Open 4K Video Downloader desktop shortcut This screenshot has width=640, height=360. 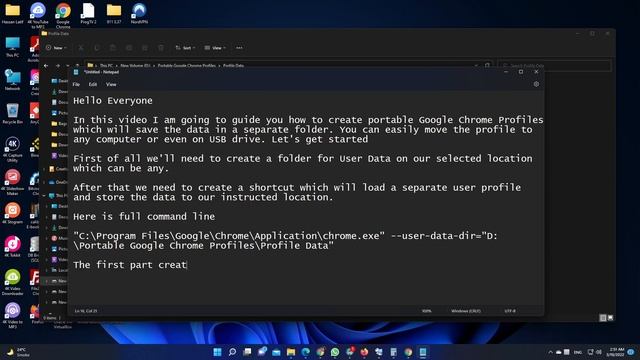(13, 282)
